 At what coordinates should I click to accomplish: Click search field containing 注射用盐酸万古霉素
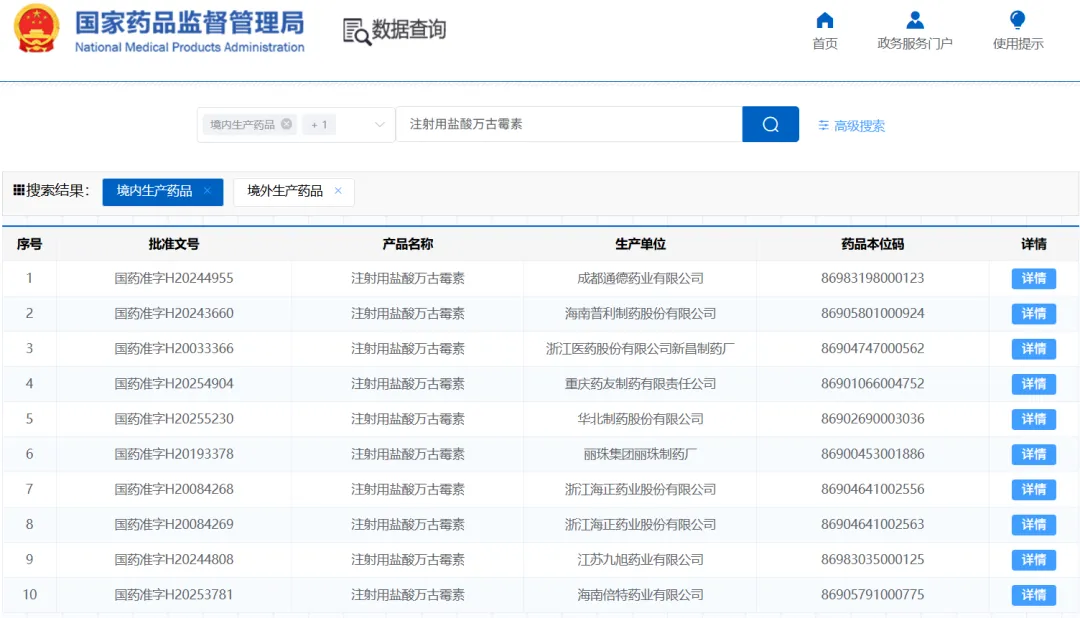coord(570,124)
